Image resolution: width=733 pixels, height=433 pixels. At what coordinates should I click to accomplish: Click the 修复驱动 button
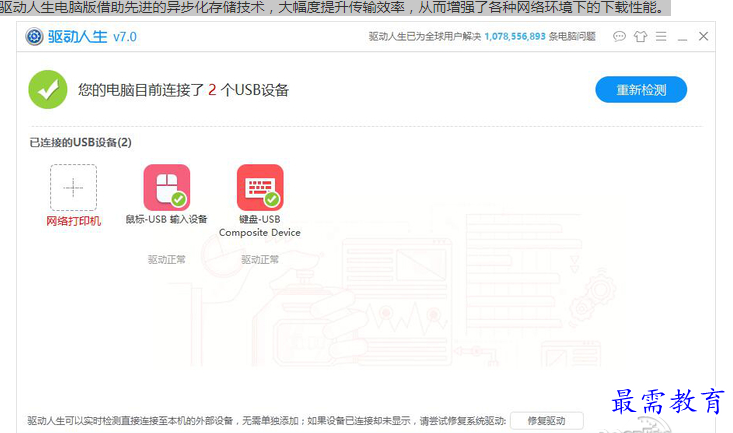point(546,421)
